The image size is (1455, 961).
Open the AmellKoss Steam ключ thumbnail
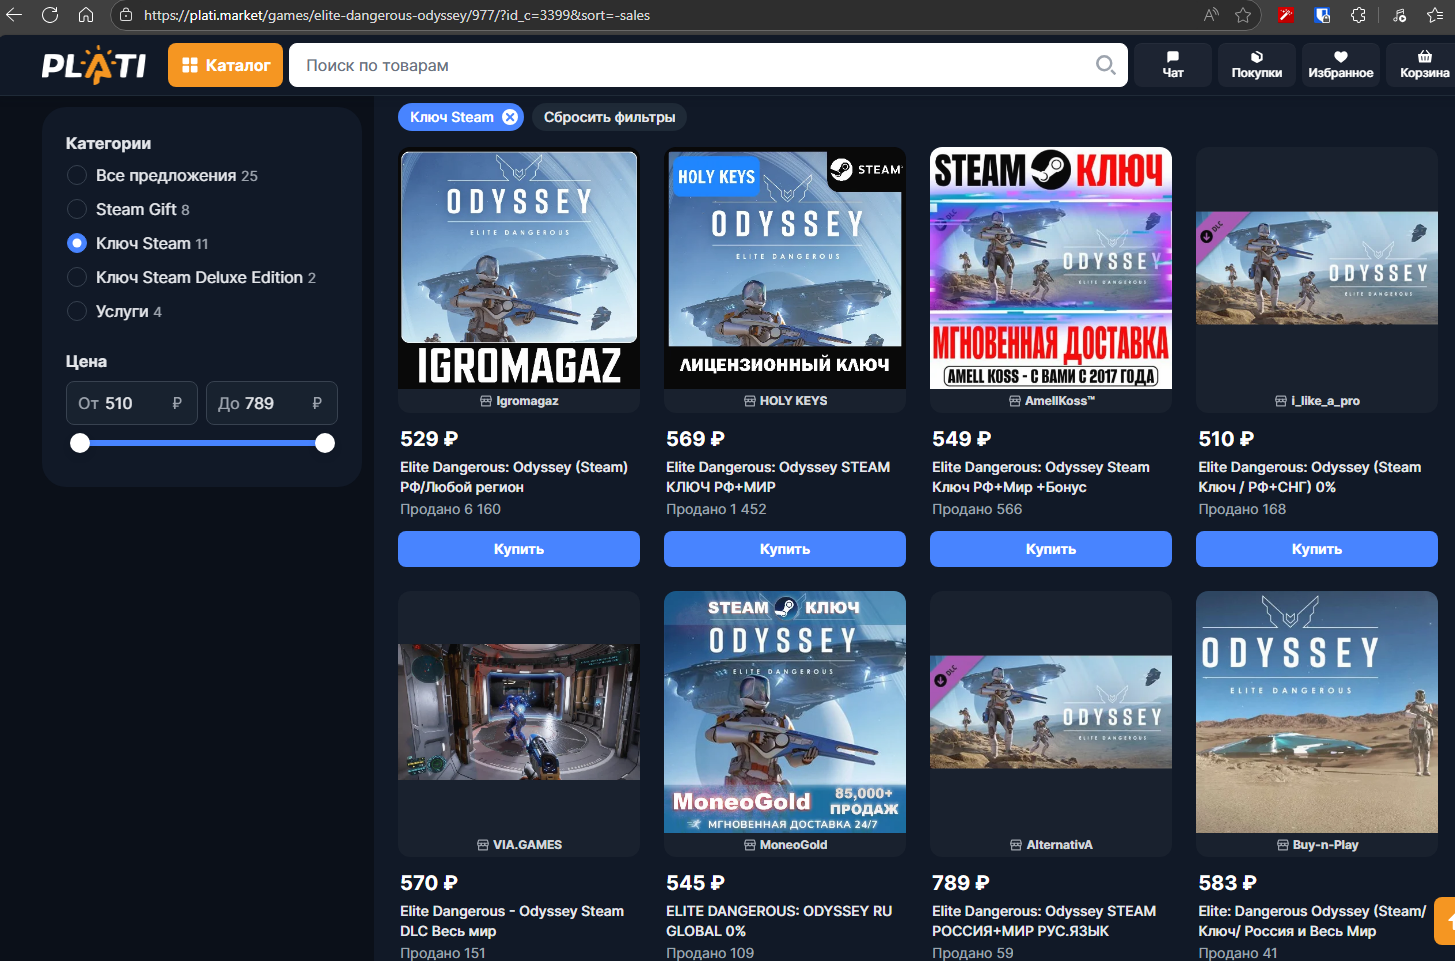point(1051,268)
